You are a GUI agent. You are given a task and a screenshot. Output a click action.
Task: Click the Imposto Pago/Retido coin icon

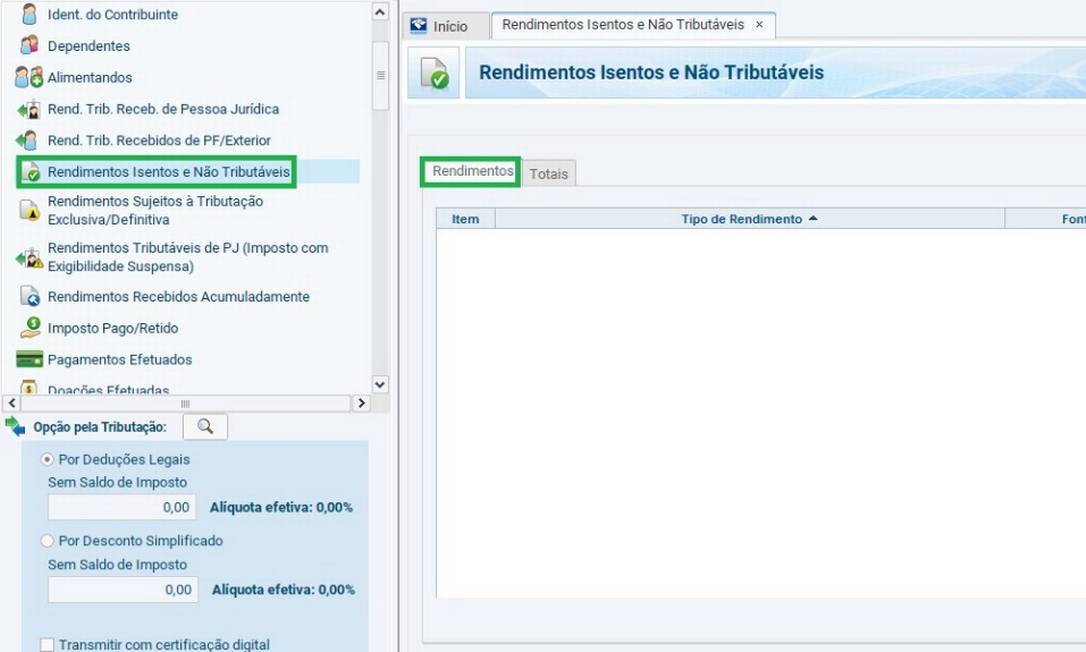click(30, 328)
